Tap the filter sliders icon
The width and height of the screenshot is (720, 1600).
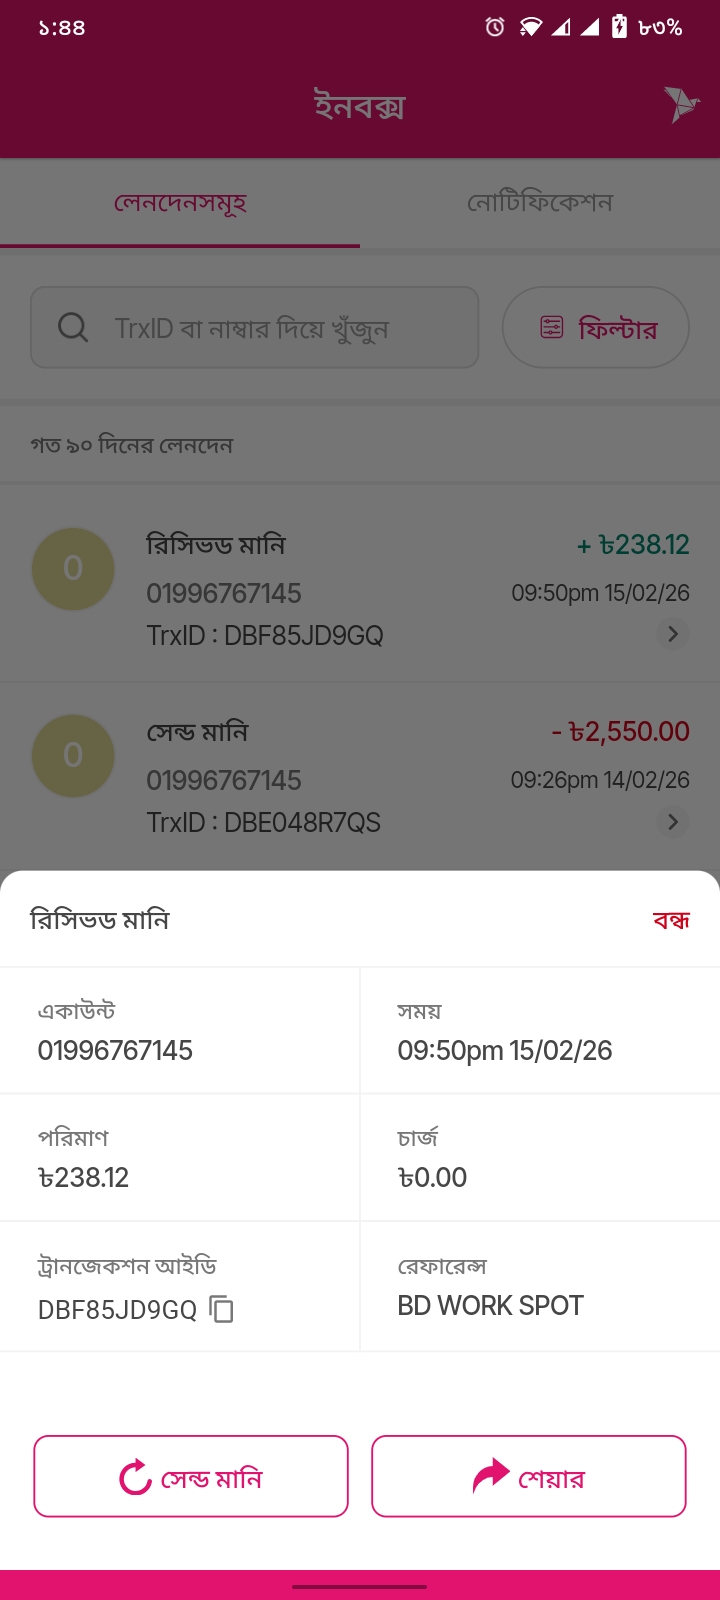coord(552,327)
